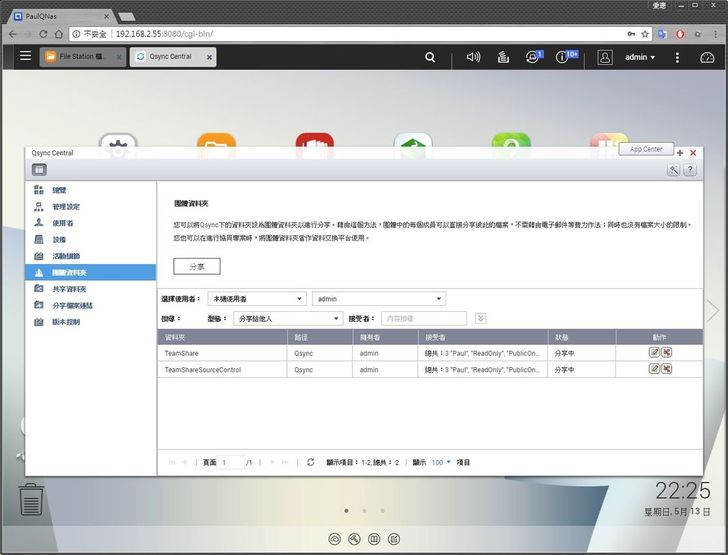Click the edit icon for the TeamShare row
This screenshot has width=728, height=555.
(x=655, y=352)
